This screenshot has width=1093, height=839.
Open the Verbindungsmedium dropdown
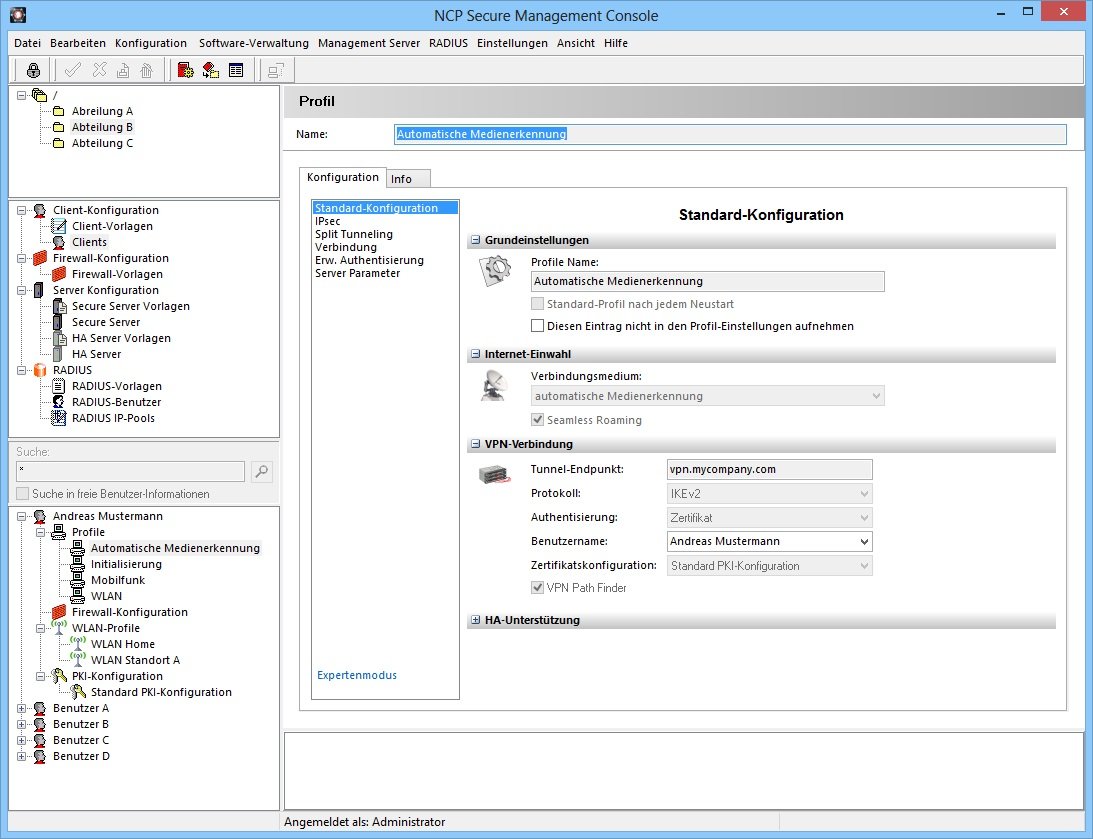pyautogui.click(x=708, y=396)
